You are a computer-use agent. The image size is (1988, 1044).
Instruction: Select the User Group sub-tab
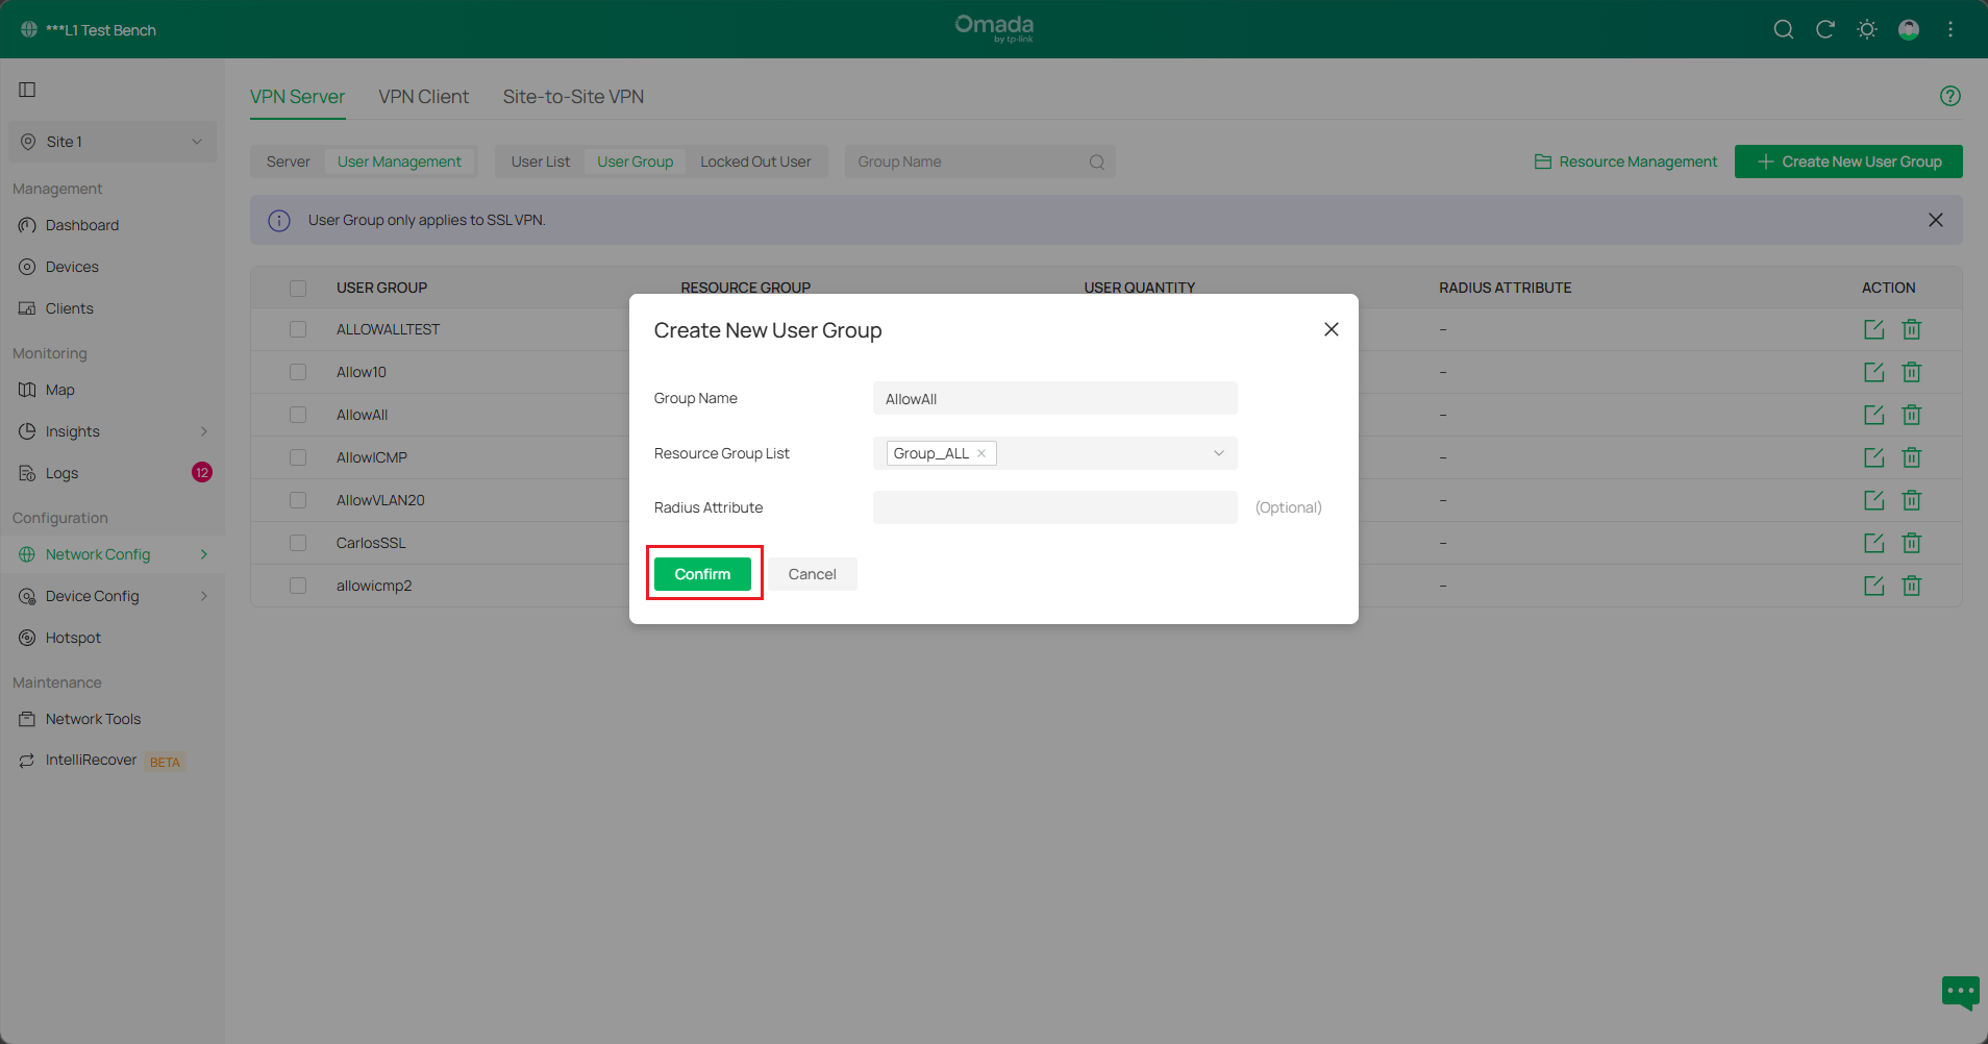coord(635,162)
